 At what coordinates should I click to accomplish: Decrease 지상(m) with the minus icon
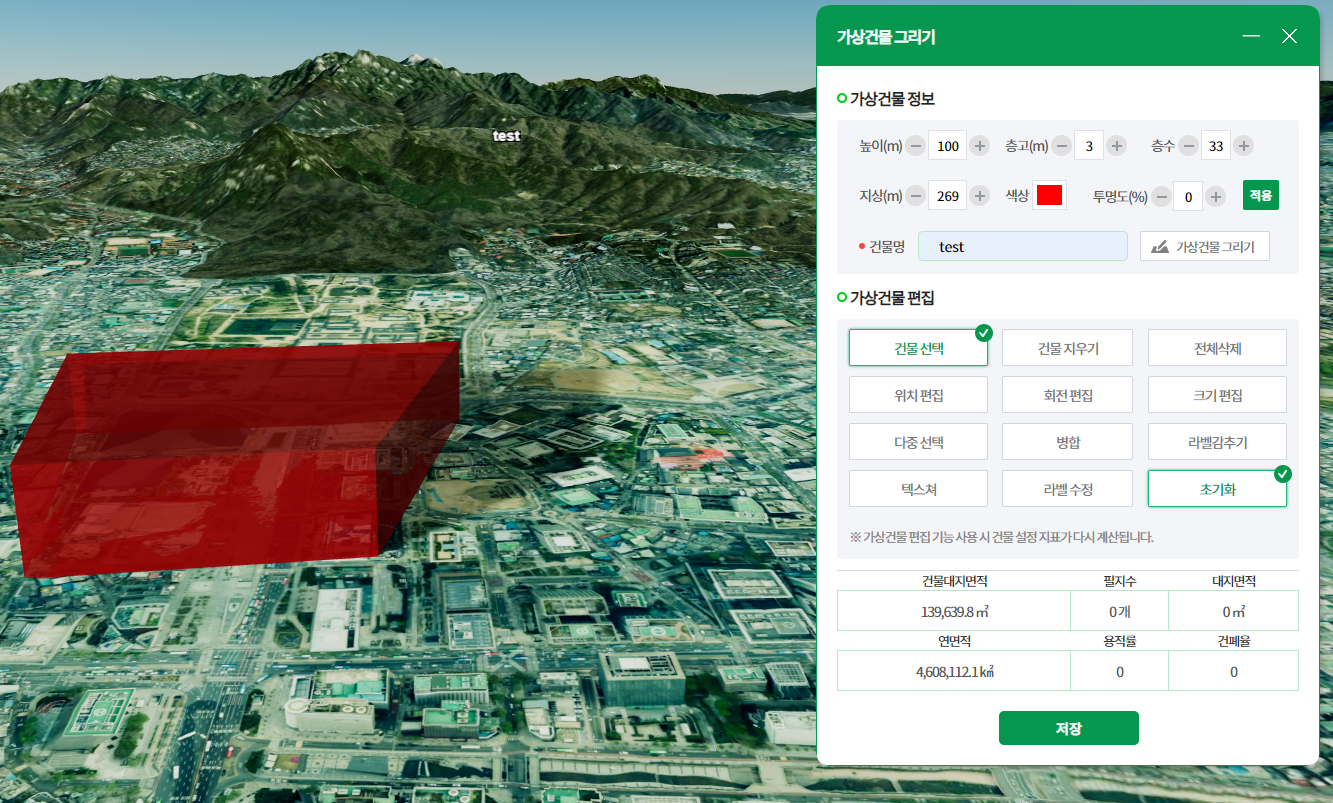point(916,196)
